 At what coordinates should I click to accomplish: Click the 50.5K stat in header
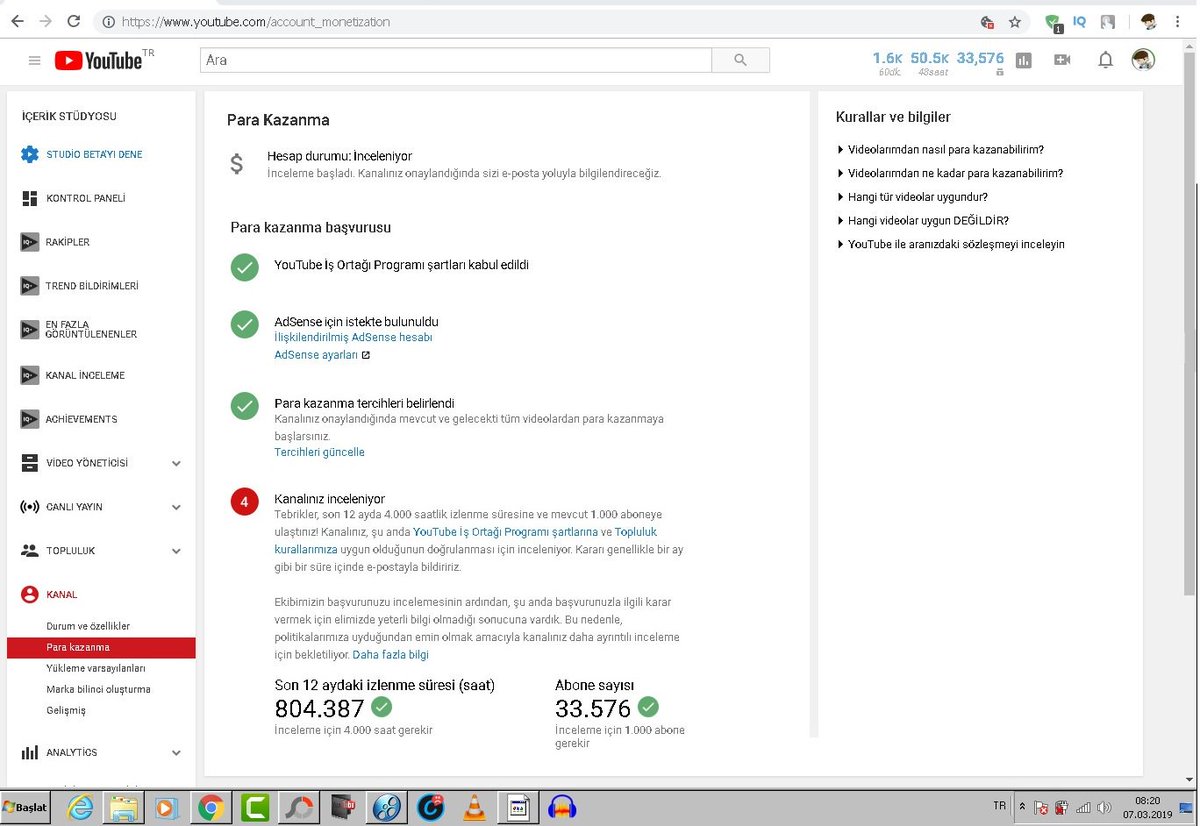(x=930, y=59)
